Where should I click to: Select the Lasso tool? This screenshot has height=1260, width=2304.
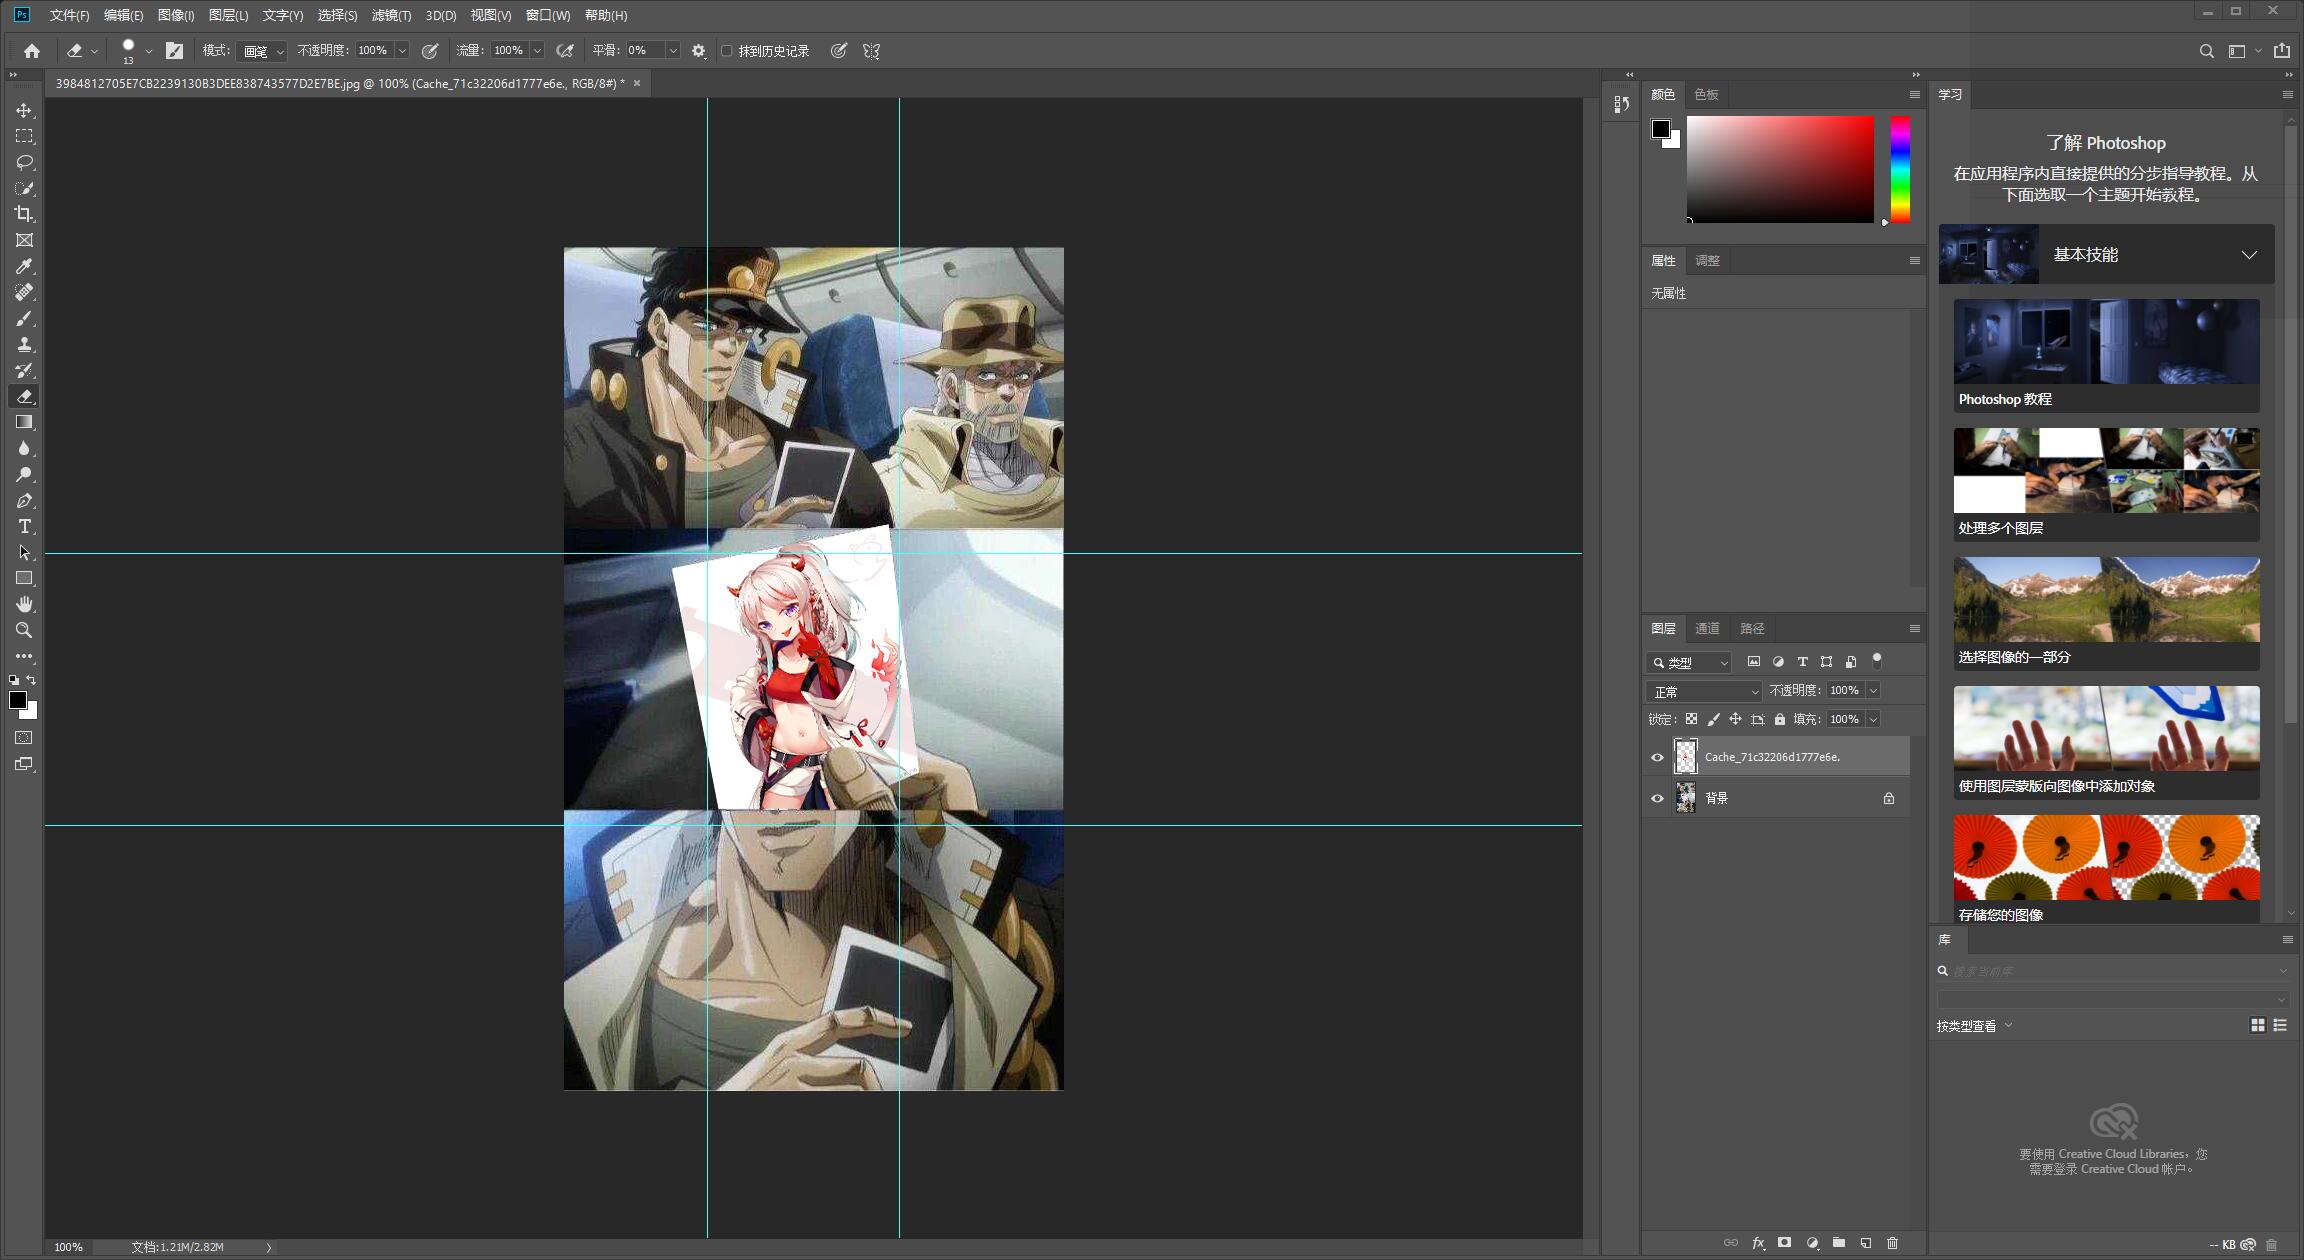click(24, 162)
